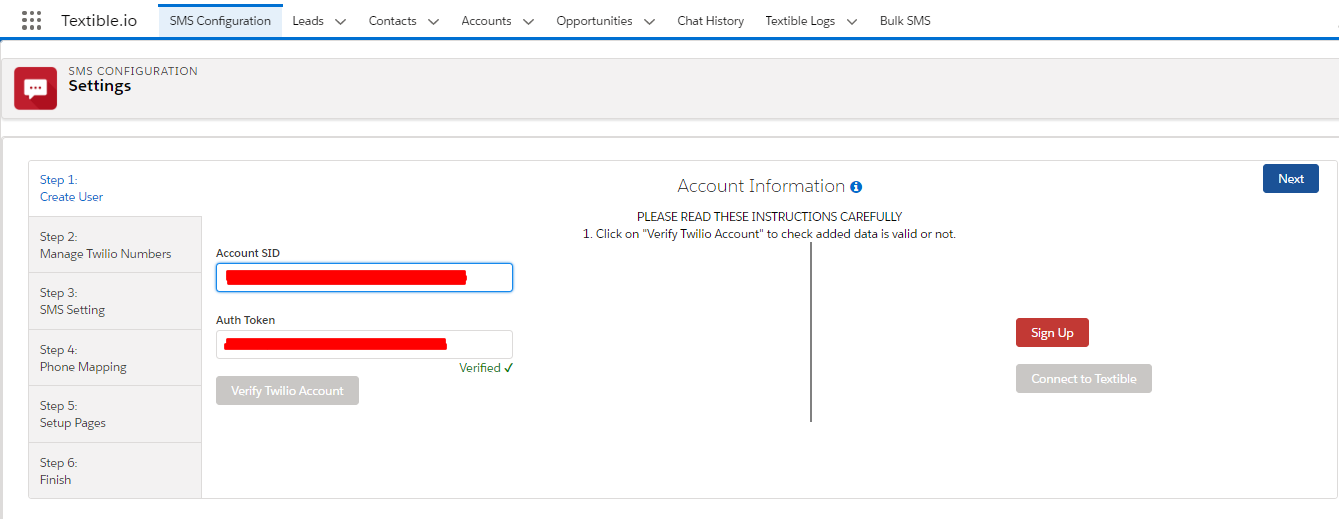Open the Textible Logs tab
The height and width of the screenshot is (519, 1339).
(x=800, y=20)
